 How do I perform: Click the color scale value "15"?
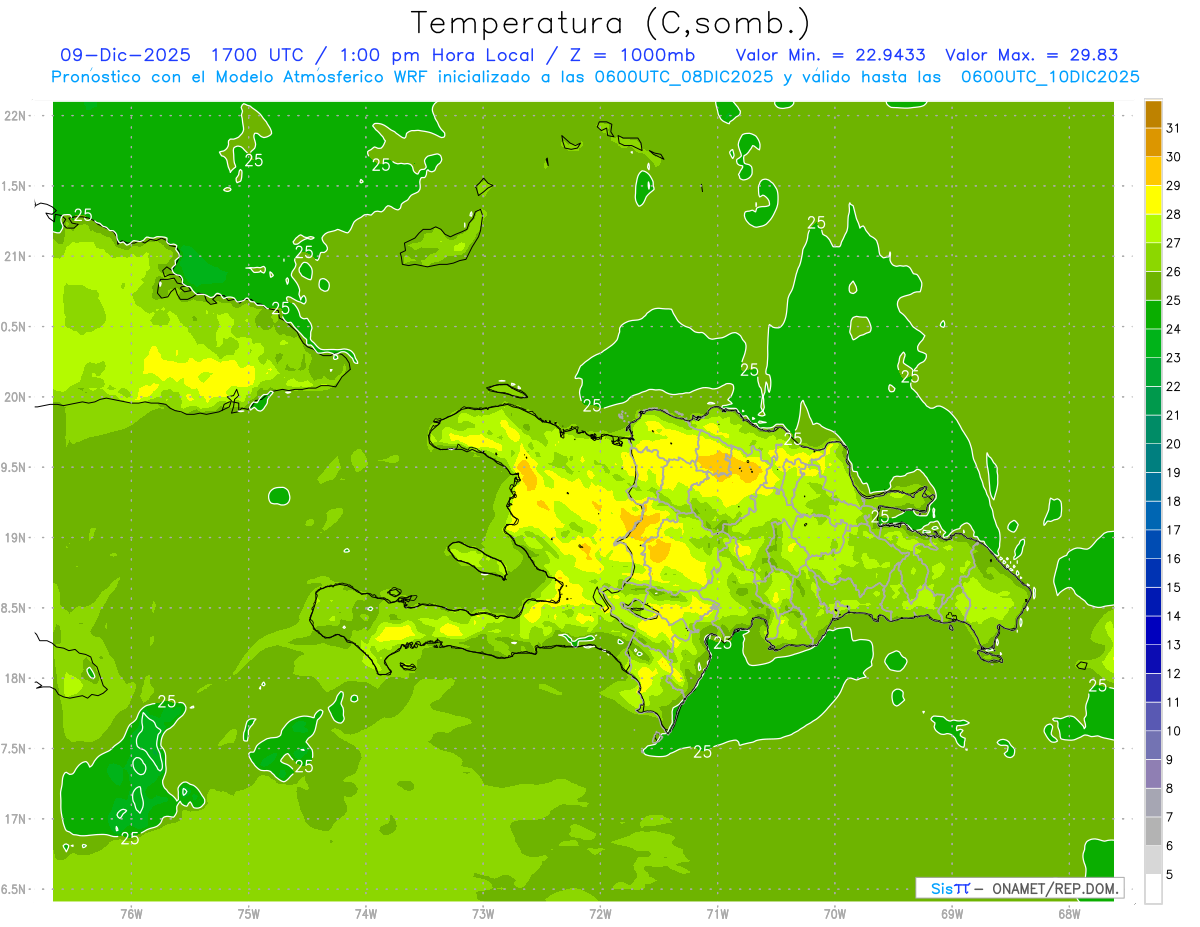coord(1173,587)
